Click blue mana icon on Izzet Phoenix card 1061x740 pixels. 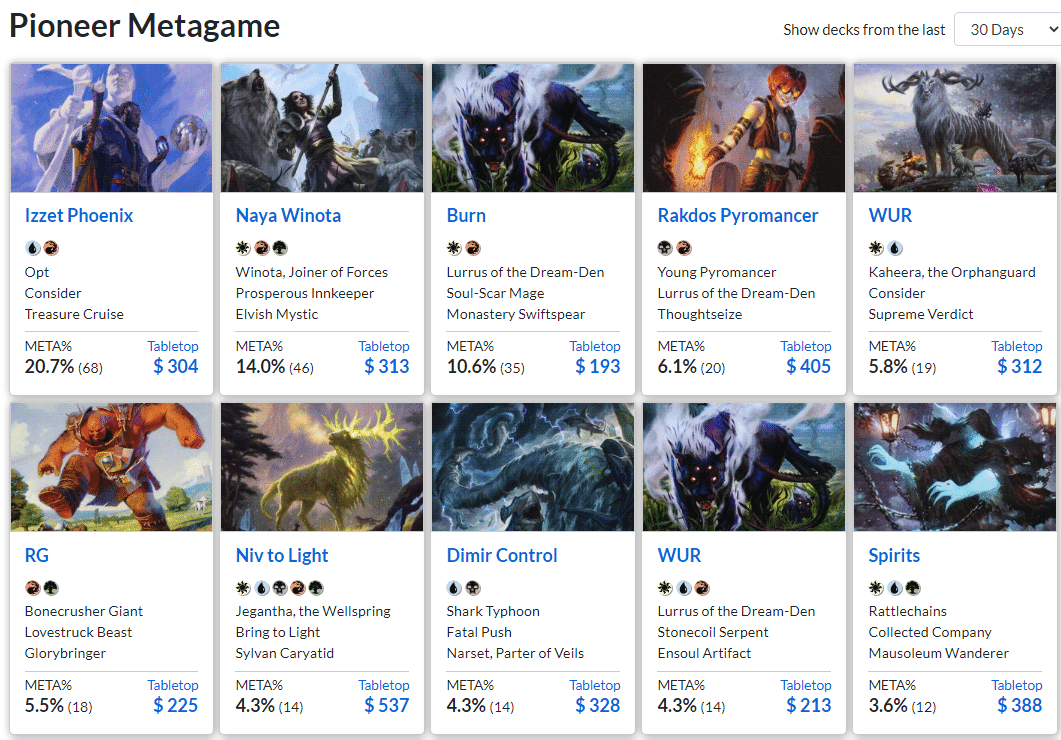[x=32, y=248]
